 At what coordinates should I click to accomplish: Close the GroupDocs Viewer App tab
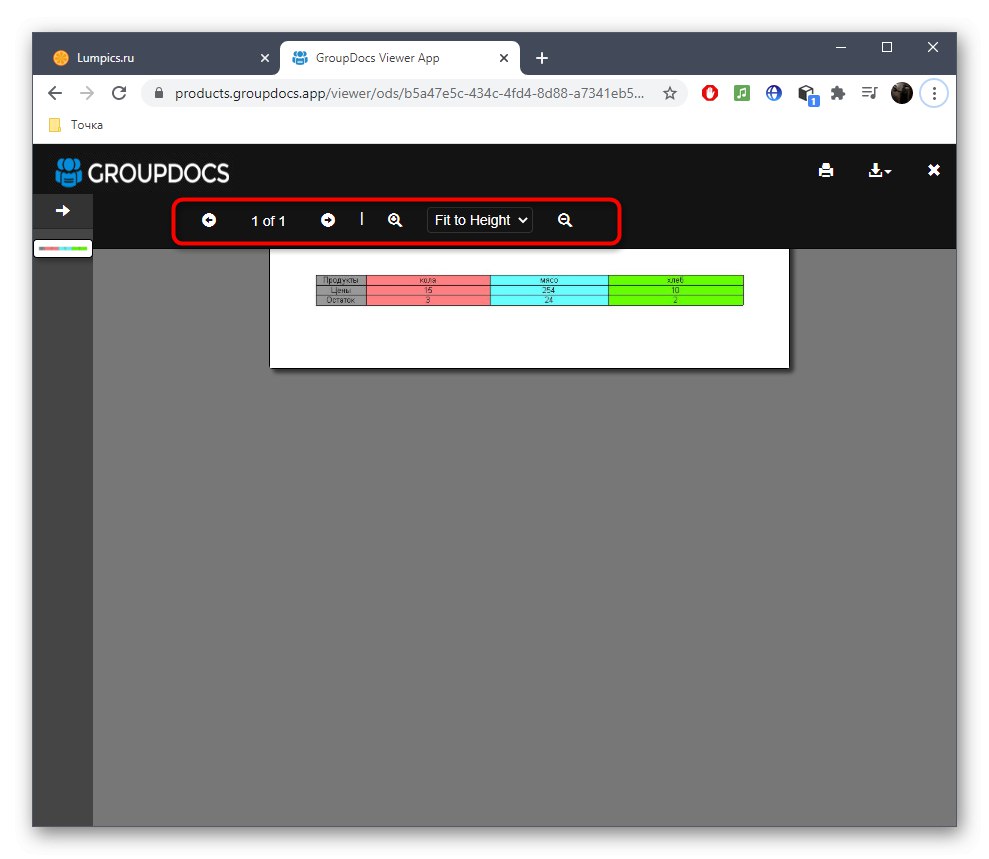pyautogui.click(x=504, y=58)
